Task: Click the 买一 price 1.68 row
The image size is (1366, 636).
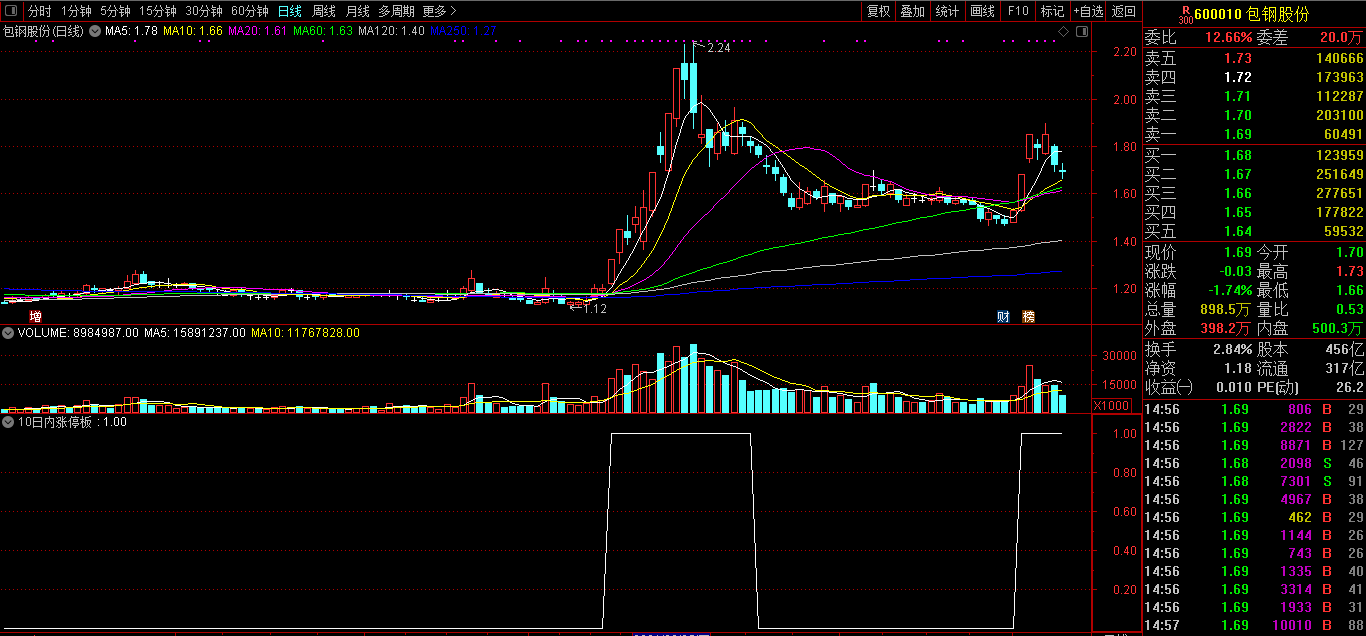Action: (x=1254, y=155)
